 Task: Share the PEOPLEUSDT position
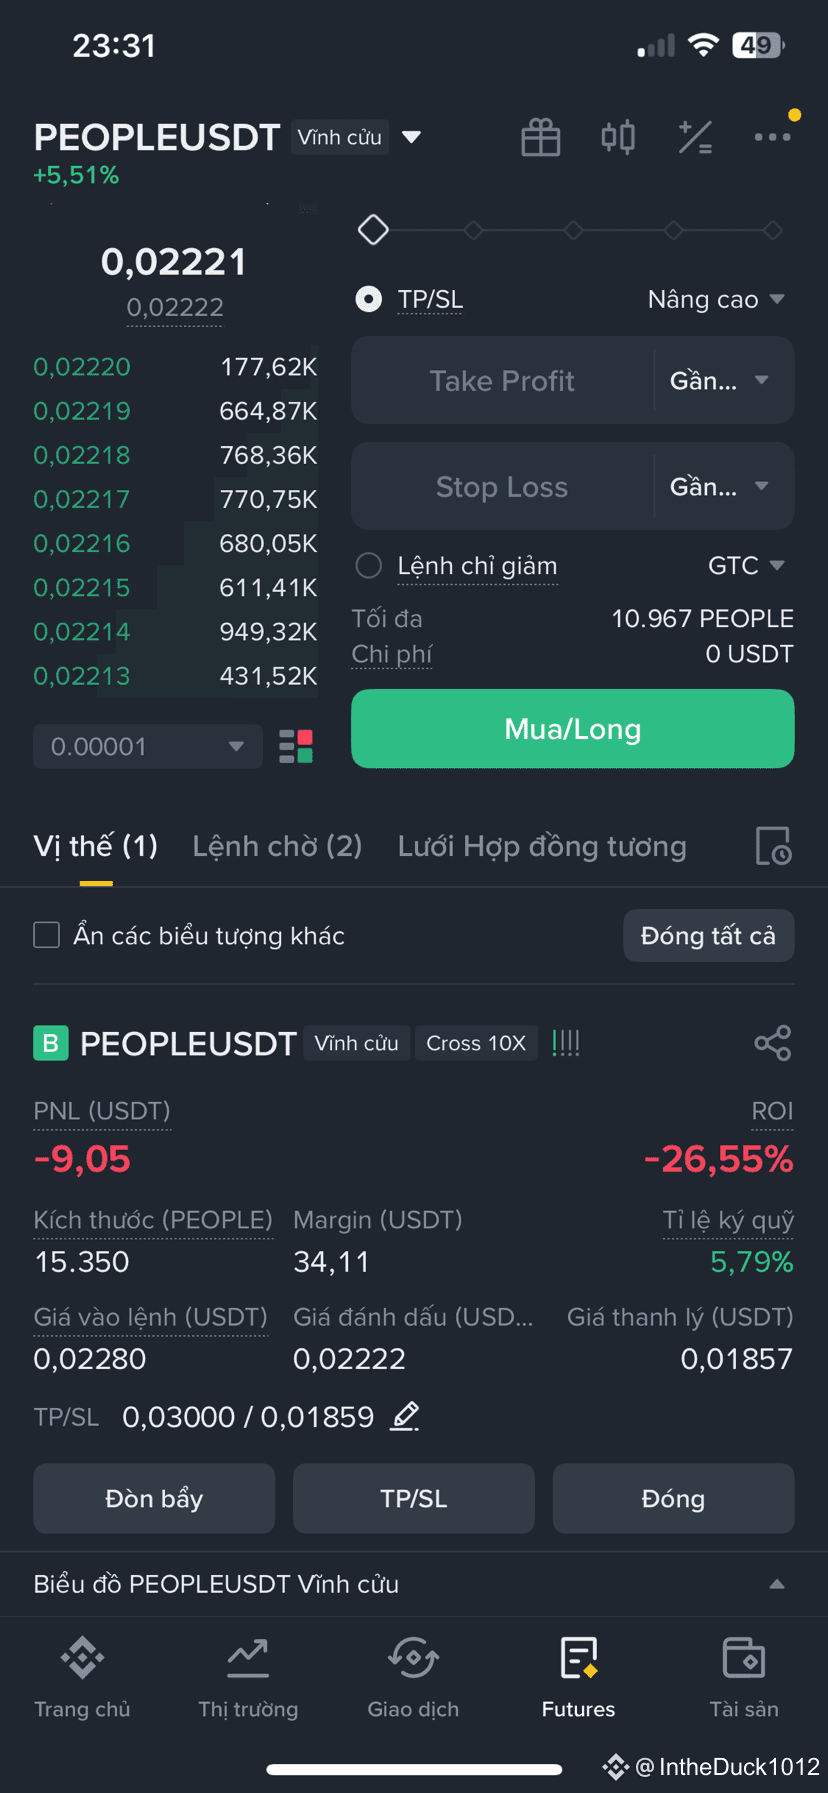coord(773,1043)
